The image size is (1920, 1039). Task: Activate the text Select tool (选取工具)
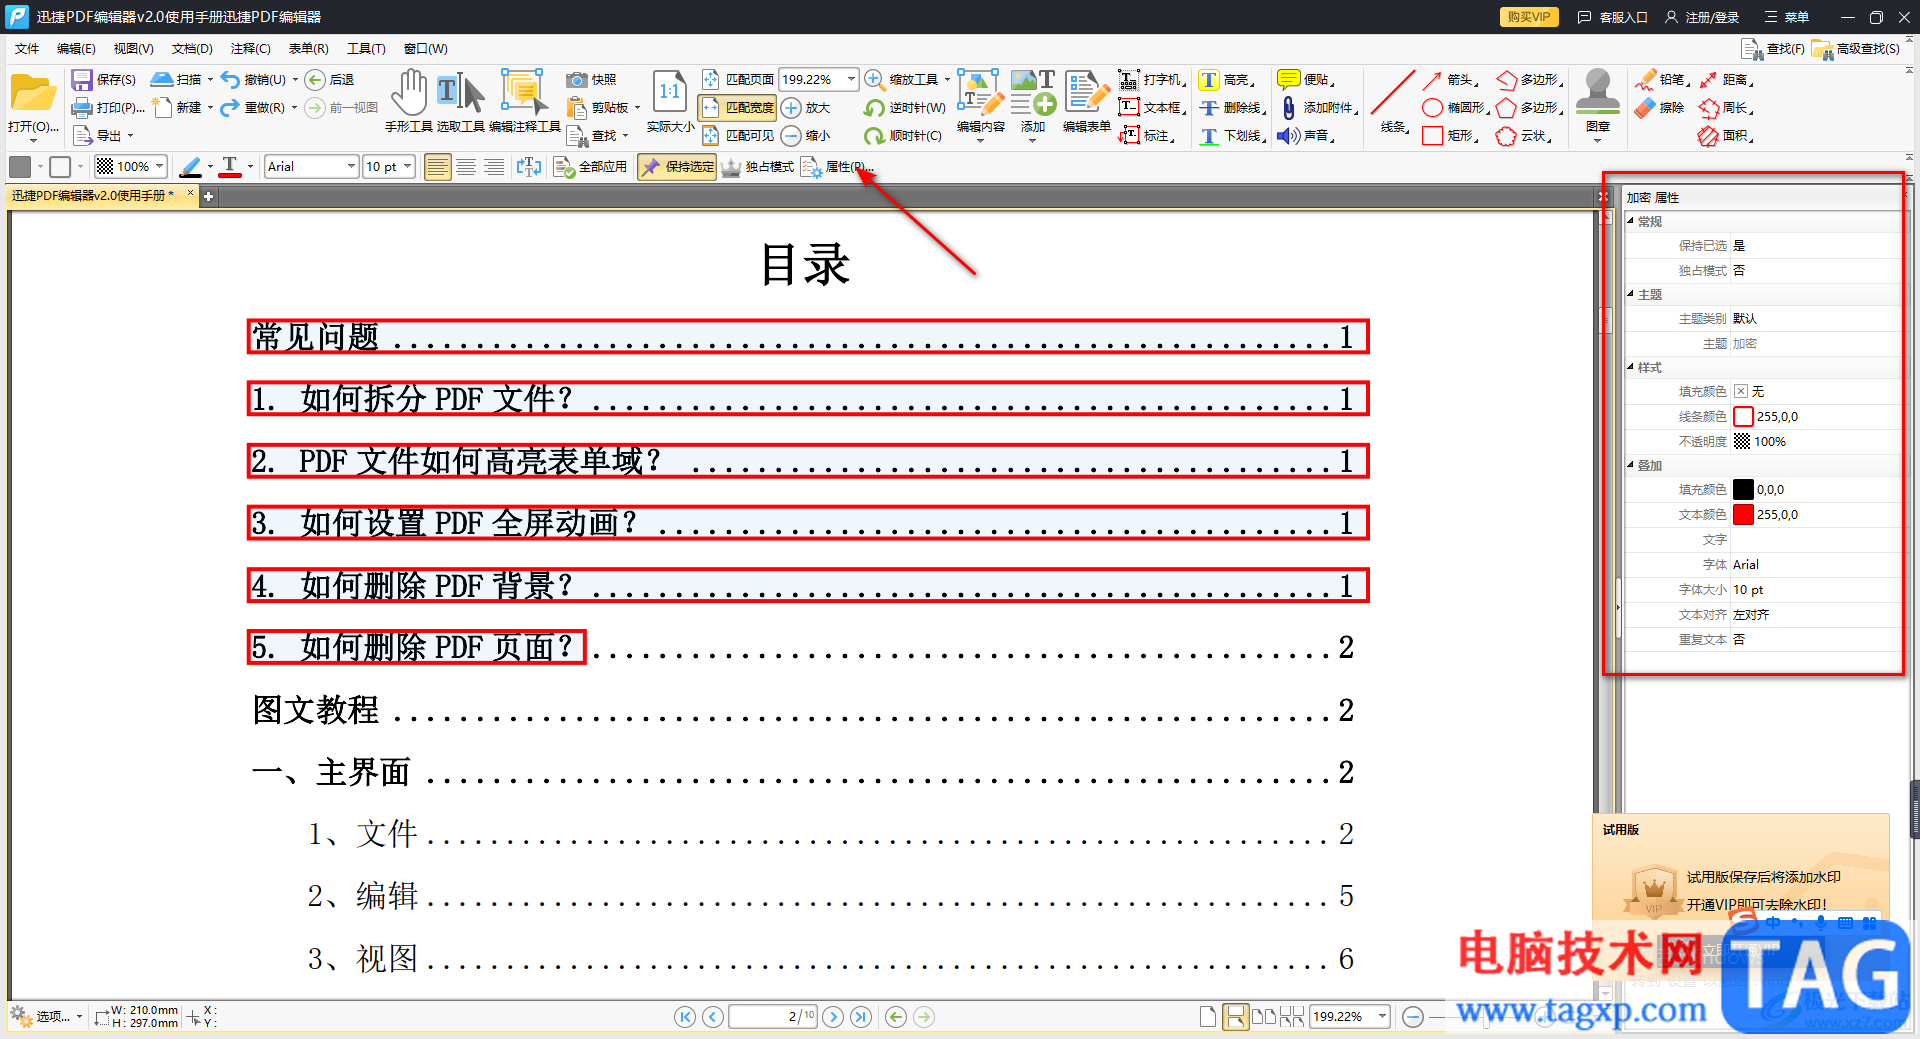(460, 101)
